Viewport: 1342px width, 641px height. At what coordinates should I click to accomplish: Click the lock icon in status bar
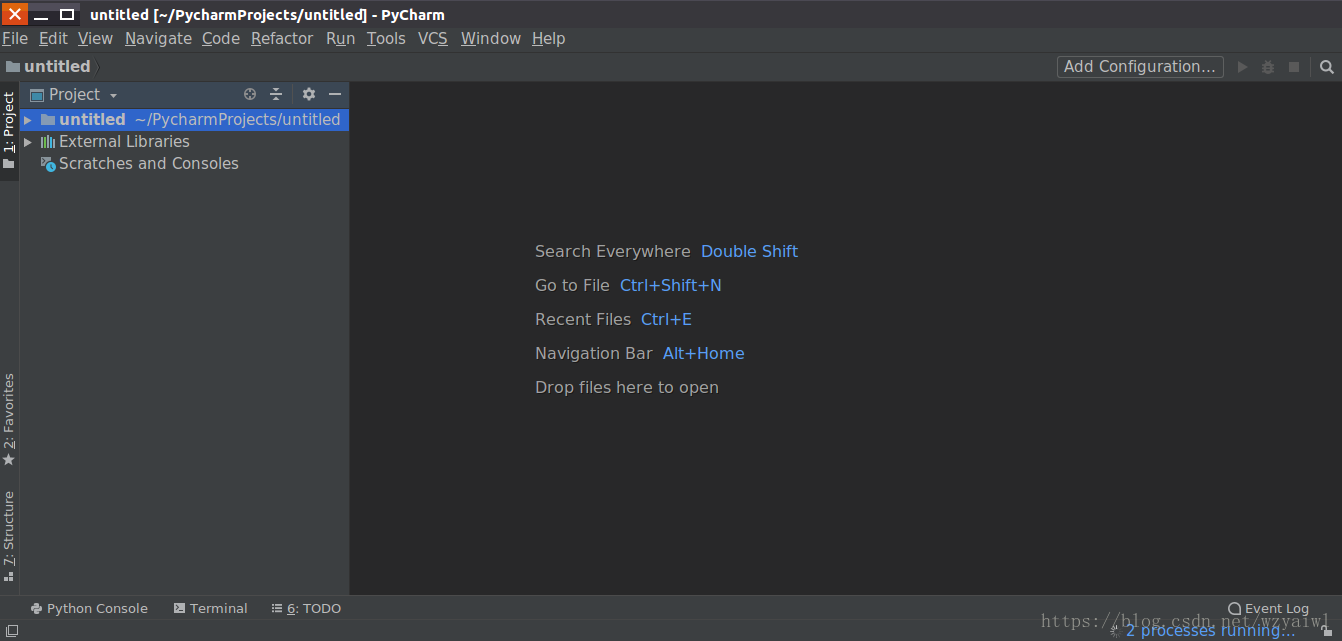click(x=1327, y=630)
